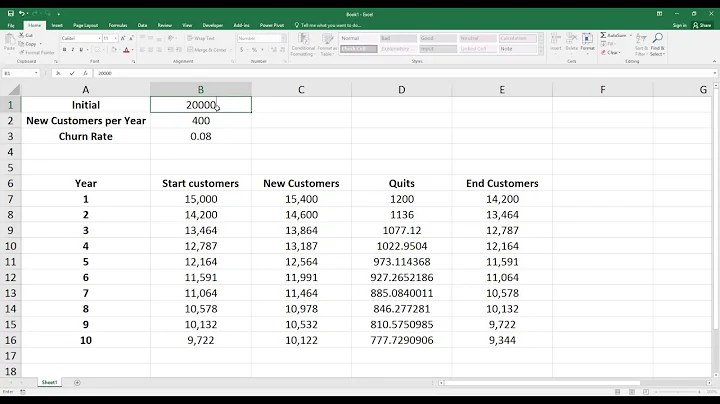Open the font size dropdown
Screen dimensions: 720x404
click(x=115, y=38)
